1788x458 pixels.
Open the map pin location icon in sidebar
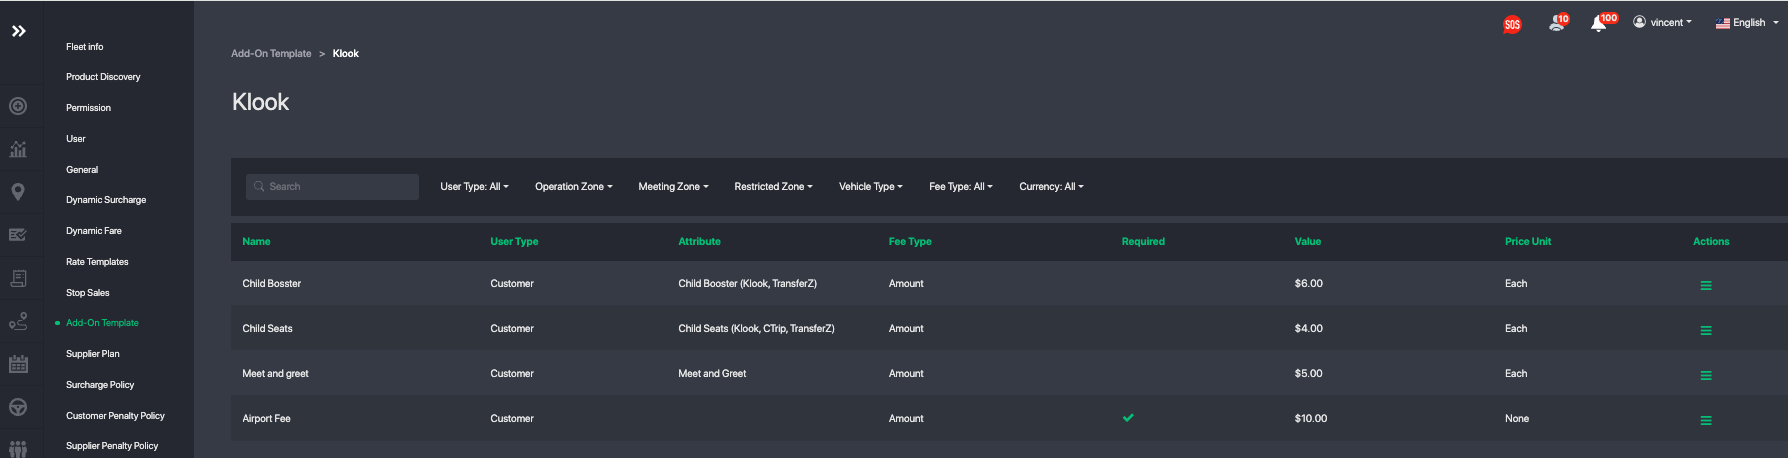click(18, 192)
